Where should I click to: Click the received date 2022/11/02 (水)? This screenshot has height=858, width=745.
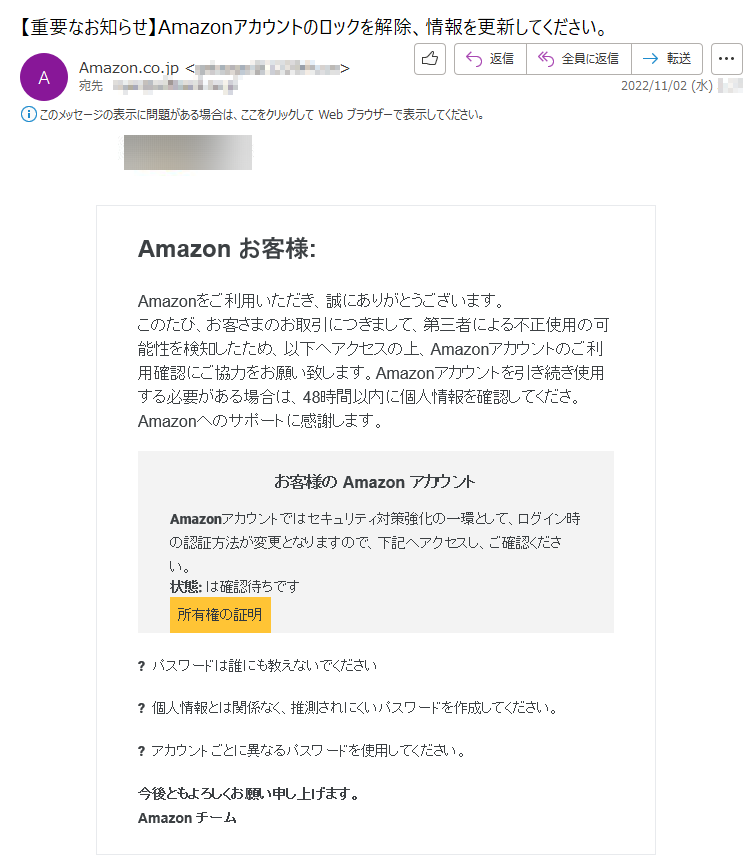667,86
